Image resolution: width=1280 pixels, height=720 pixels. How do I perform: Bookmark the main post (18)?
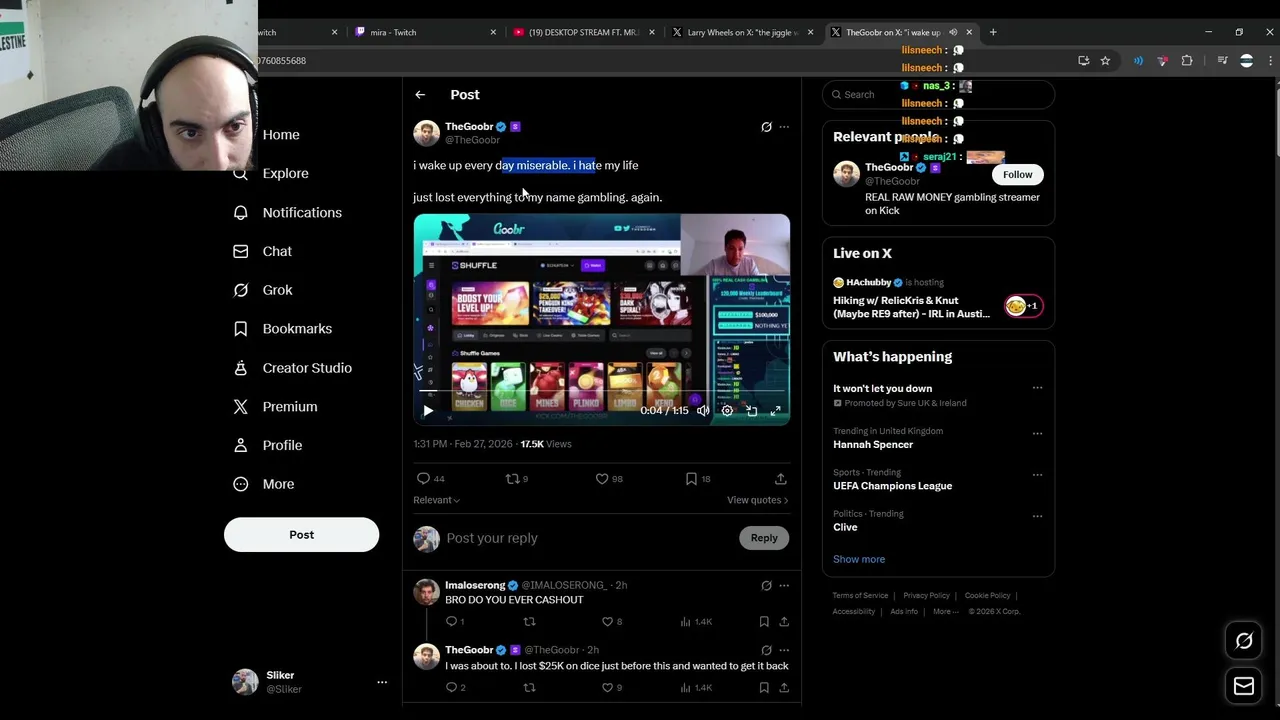coord(698,479)
